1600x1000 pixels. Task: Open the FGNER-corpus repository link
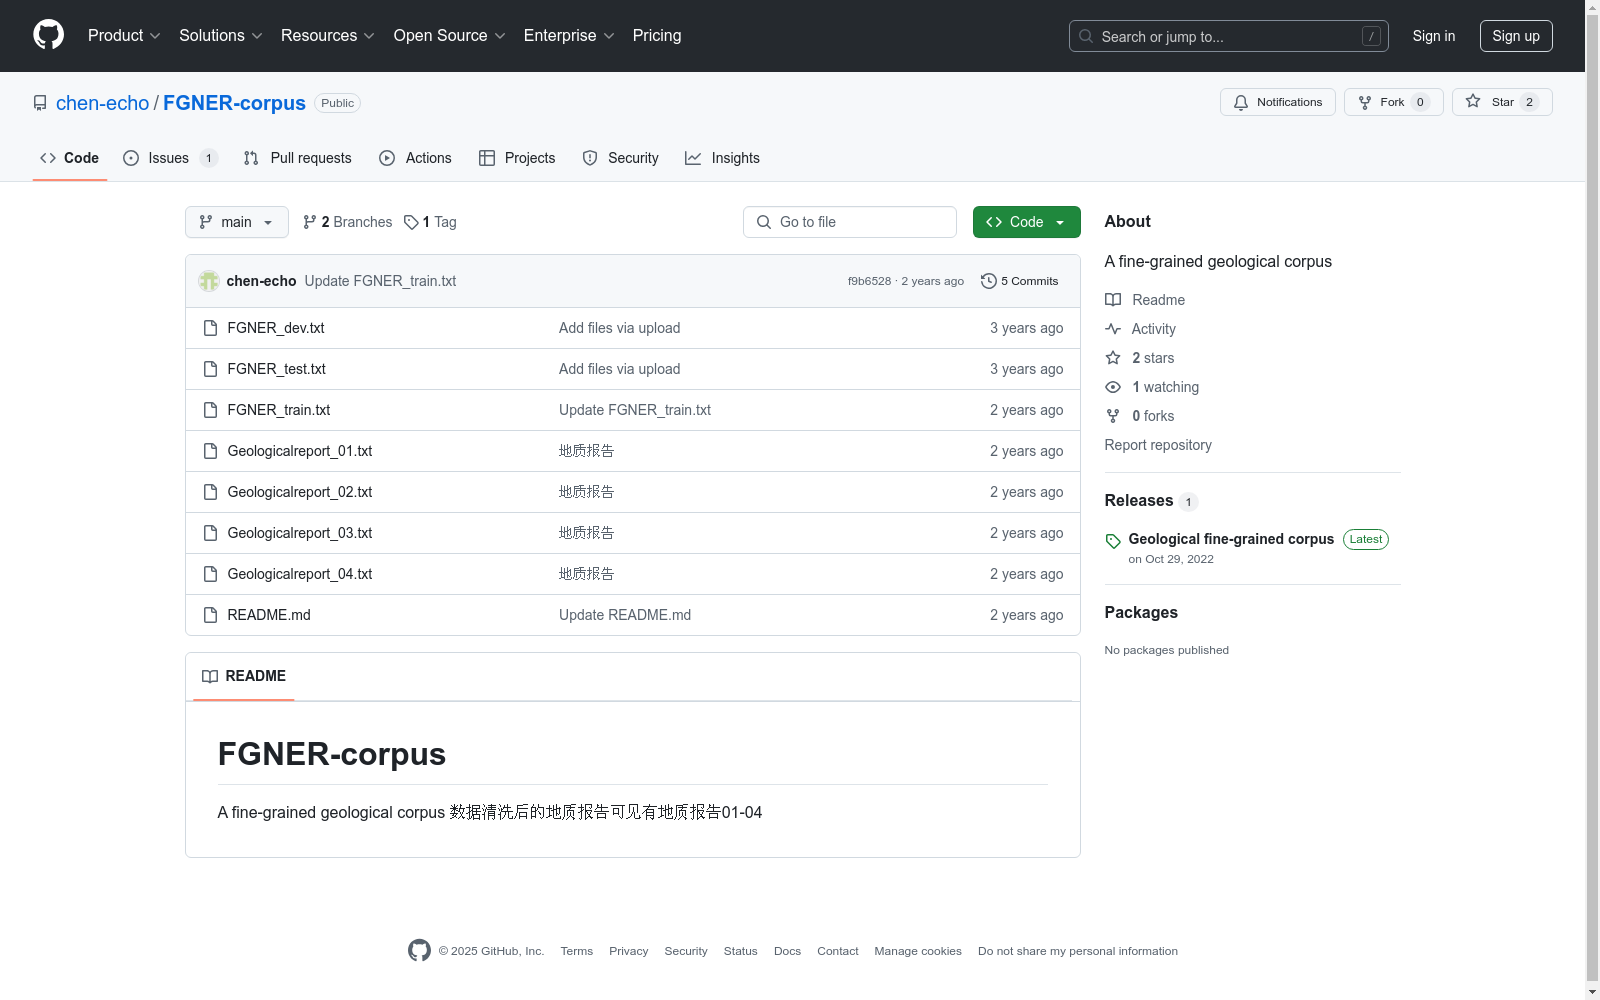pos(234,103)
